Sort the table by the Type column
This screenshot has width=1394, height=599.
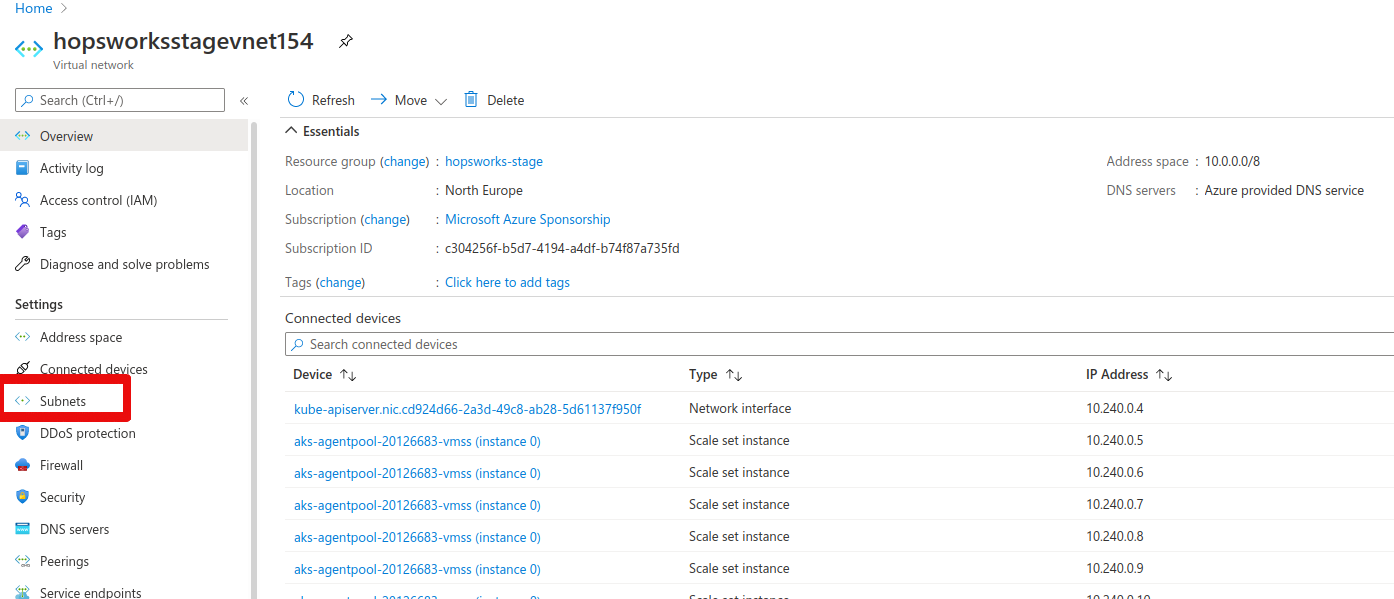[x=734, y=375]
